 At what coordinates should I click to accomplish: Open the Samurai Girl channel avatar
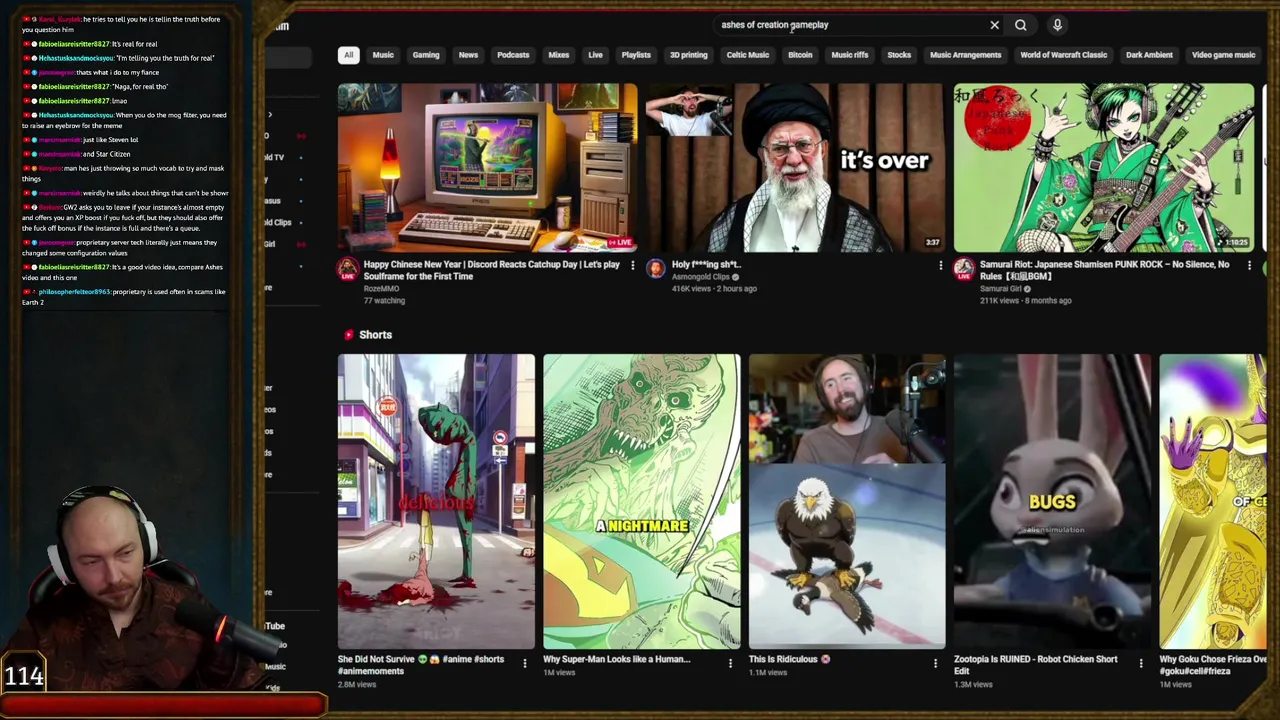(x=964, y=267)
